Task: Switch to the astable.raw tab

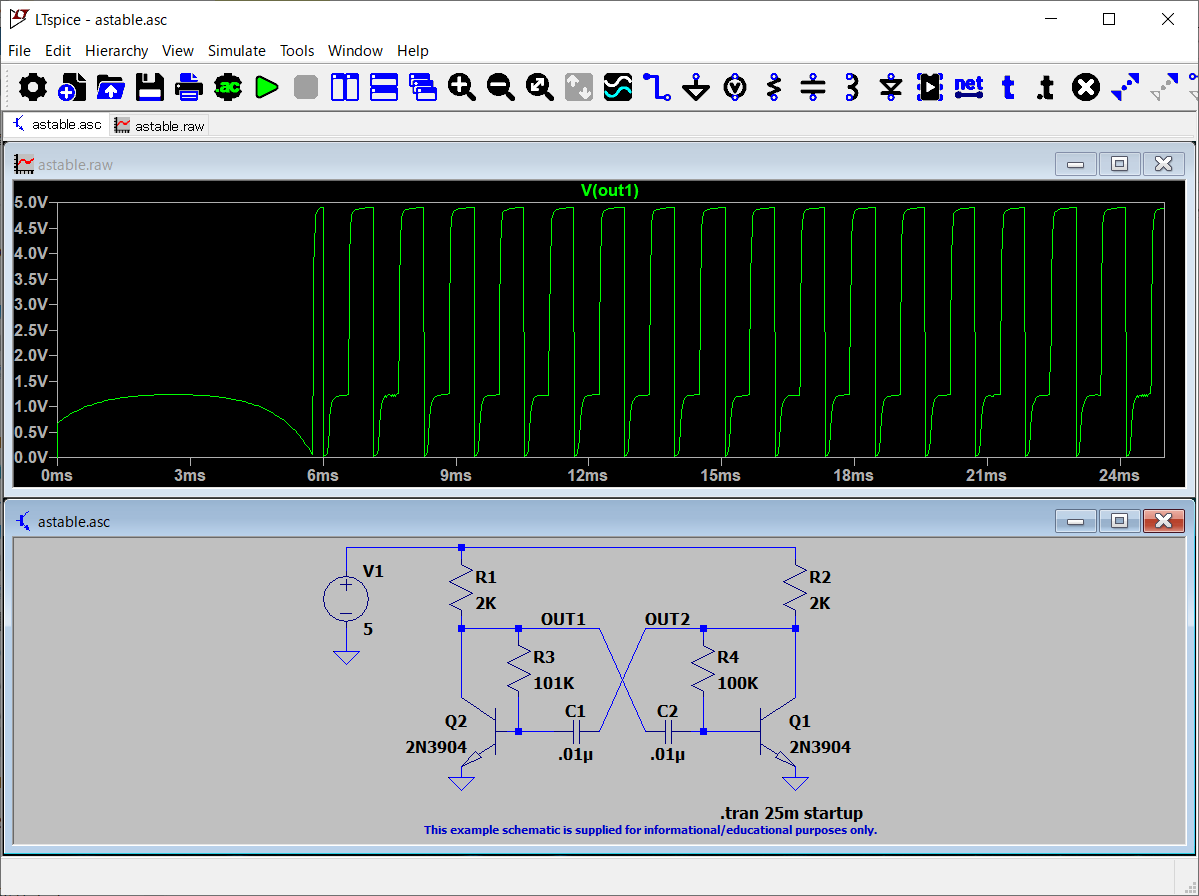Action: (x=160, y=126)
